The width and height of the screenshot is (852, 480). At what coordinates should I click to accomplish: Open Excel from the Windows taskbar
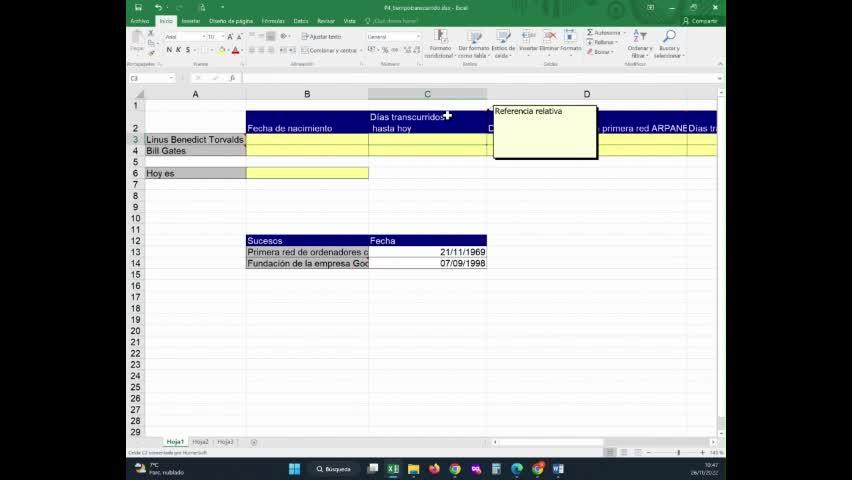(393, 469)
